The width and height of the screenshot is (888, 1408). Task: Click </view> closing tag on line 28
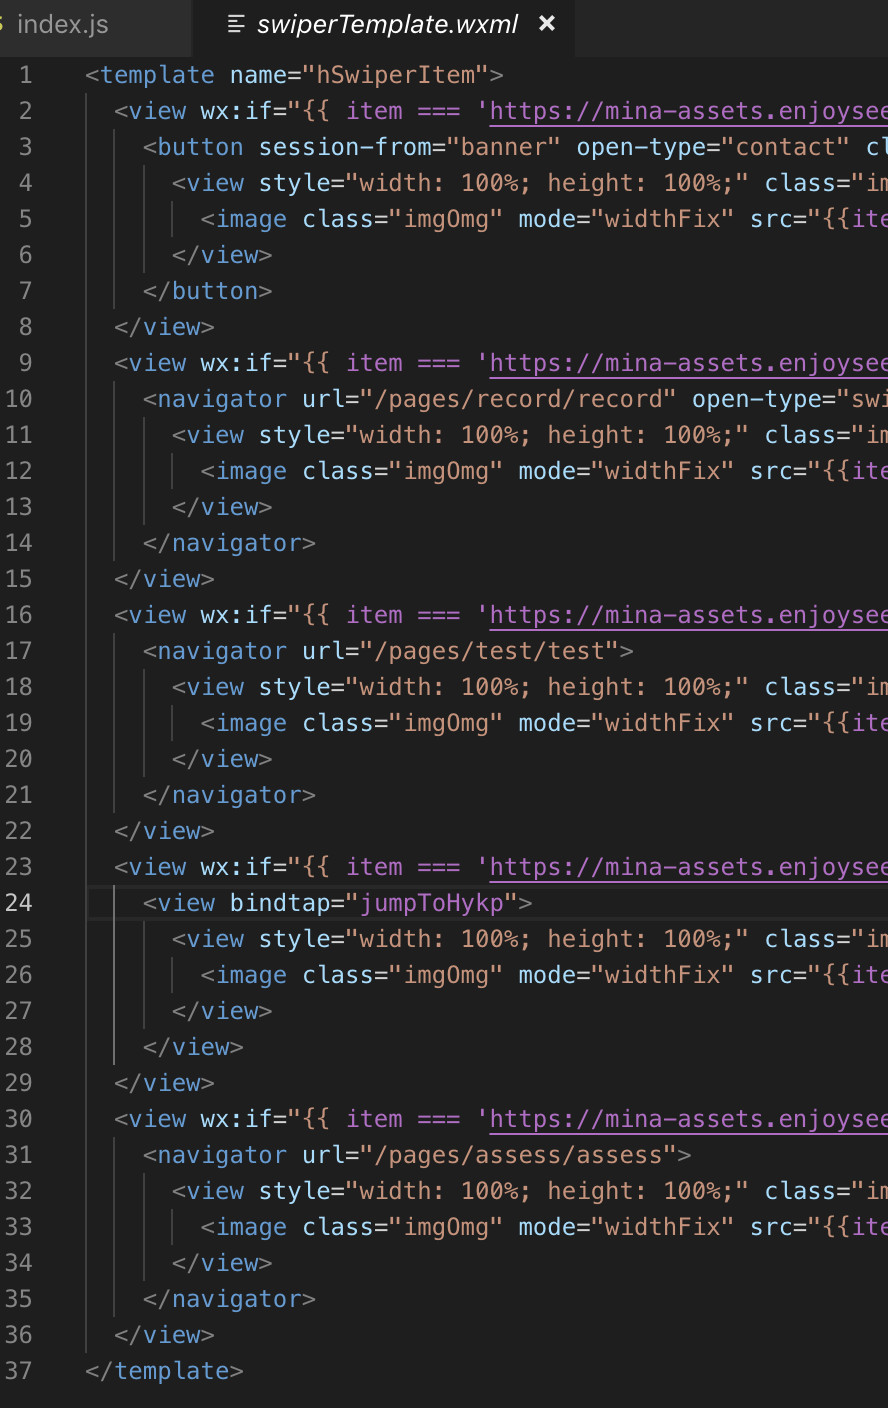point(193,1047)
